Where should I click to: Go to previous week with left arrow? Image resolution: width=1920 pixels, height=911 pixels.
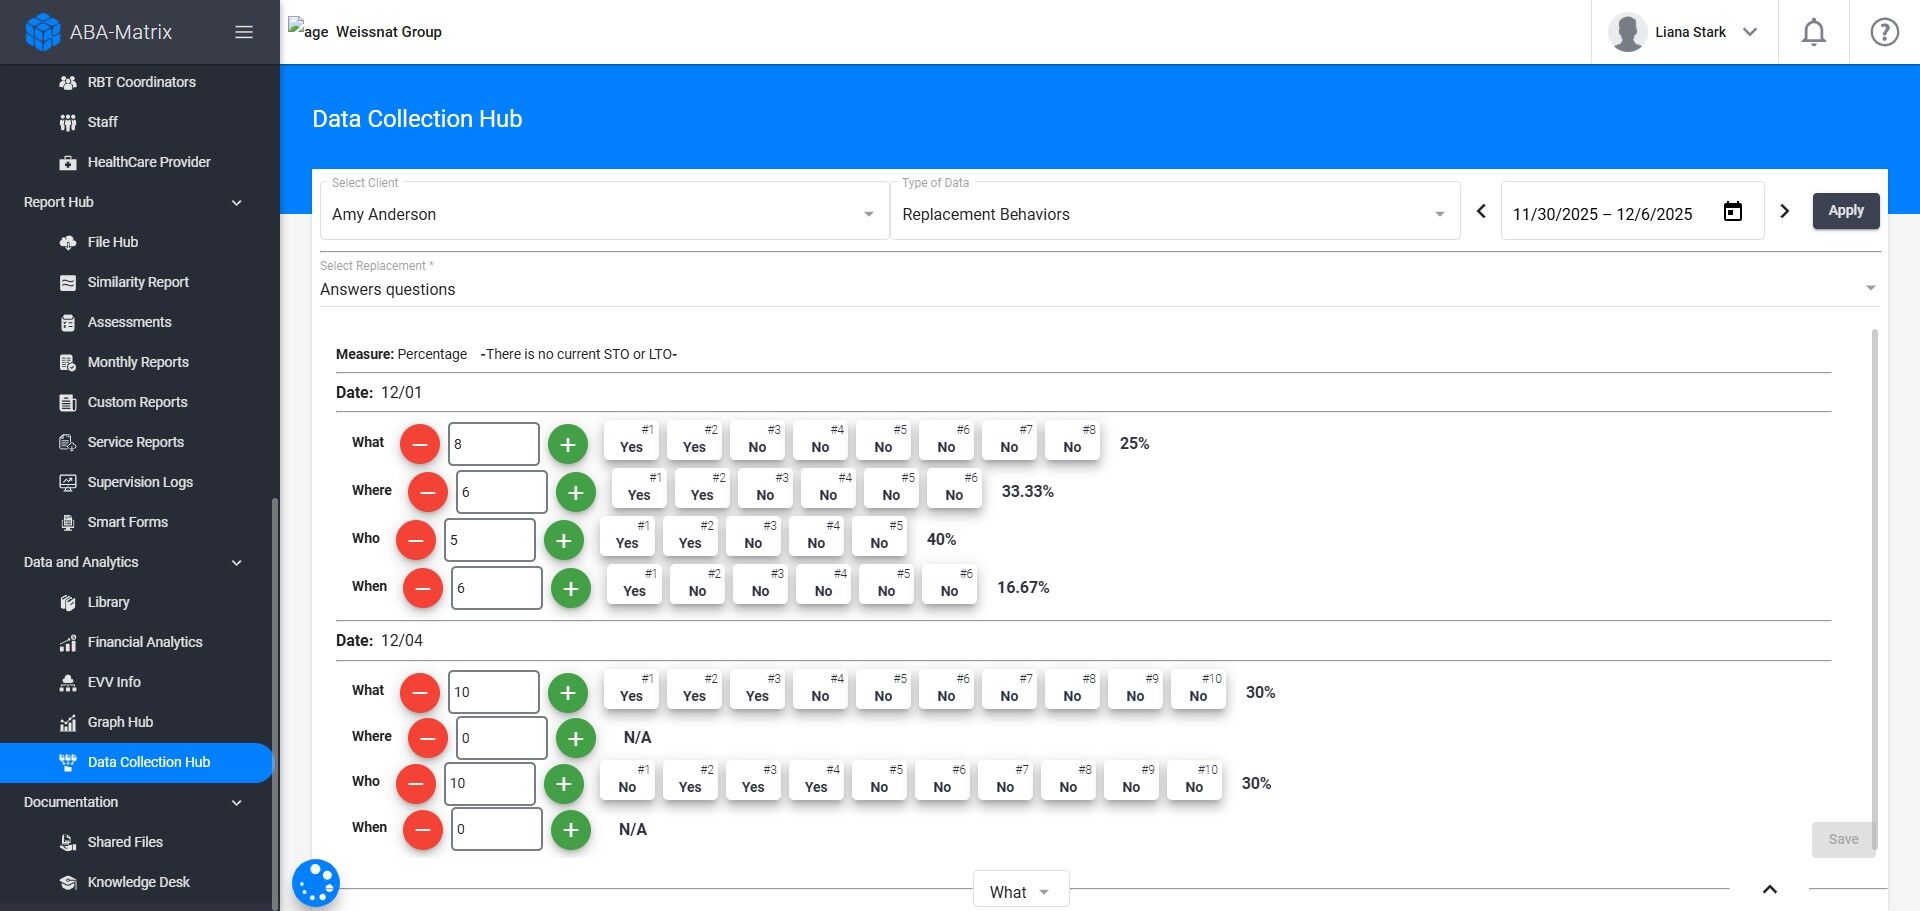1481,211
